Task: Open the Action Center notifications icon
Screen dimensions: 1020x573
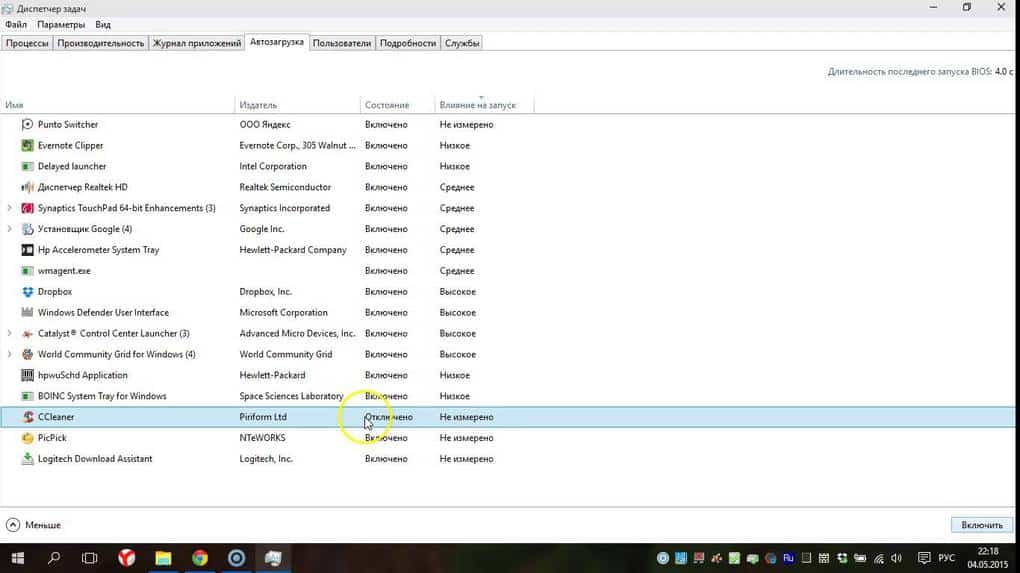Action: 924,558
